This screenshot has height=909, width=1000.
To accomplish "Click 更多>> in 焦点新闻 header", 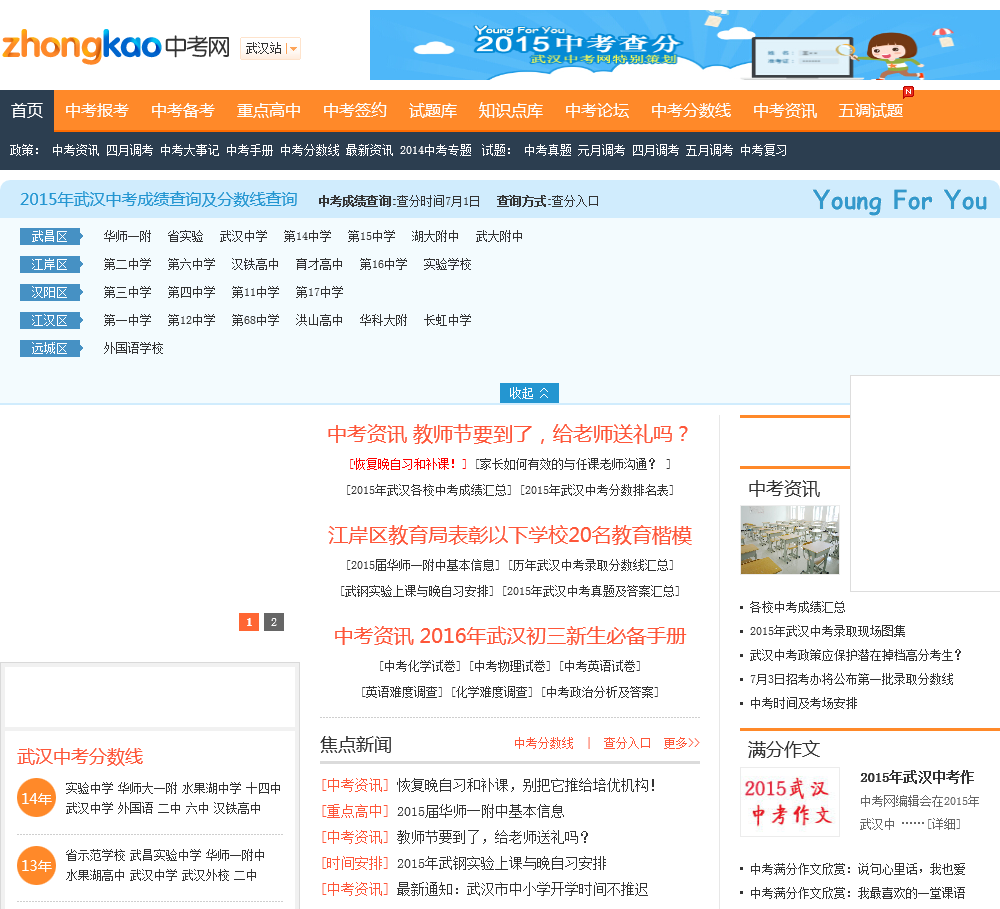I will (x=682, y=743).
